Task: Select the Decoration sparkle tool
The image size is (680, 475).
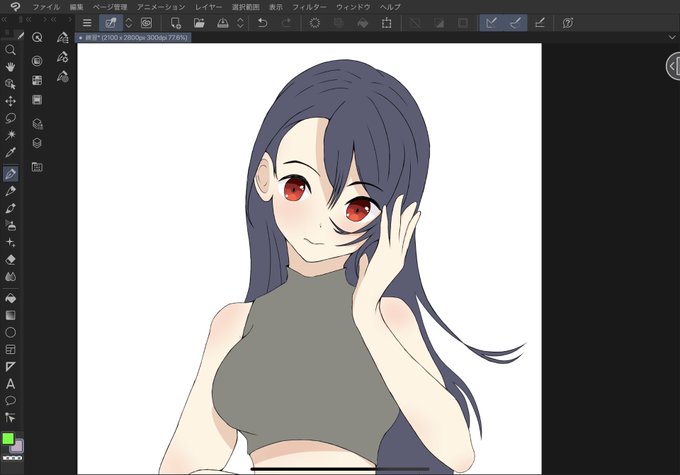Action: coord(10,242)
